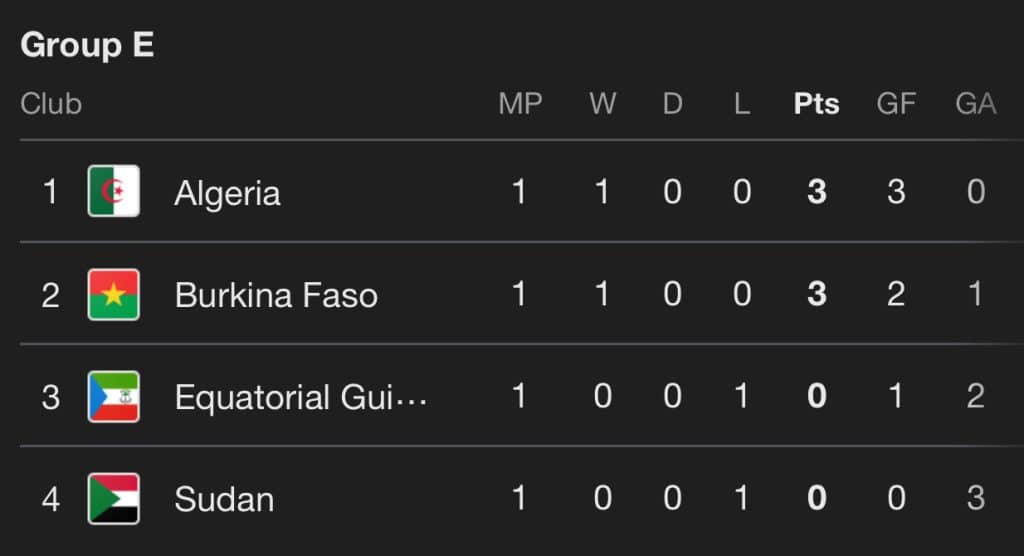Click the L losses column header

(x=741, y=104)
